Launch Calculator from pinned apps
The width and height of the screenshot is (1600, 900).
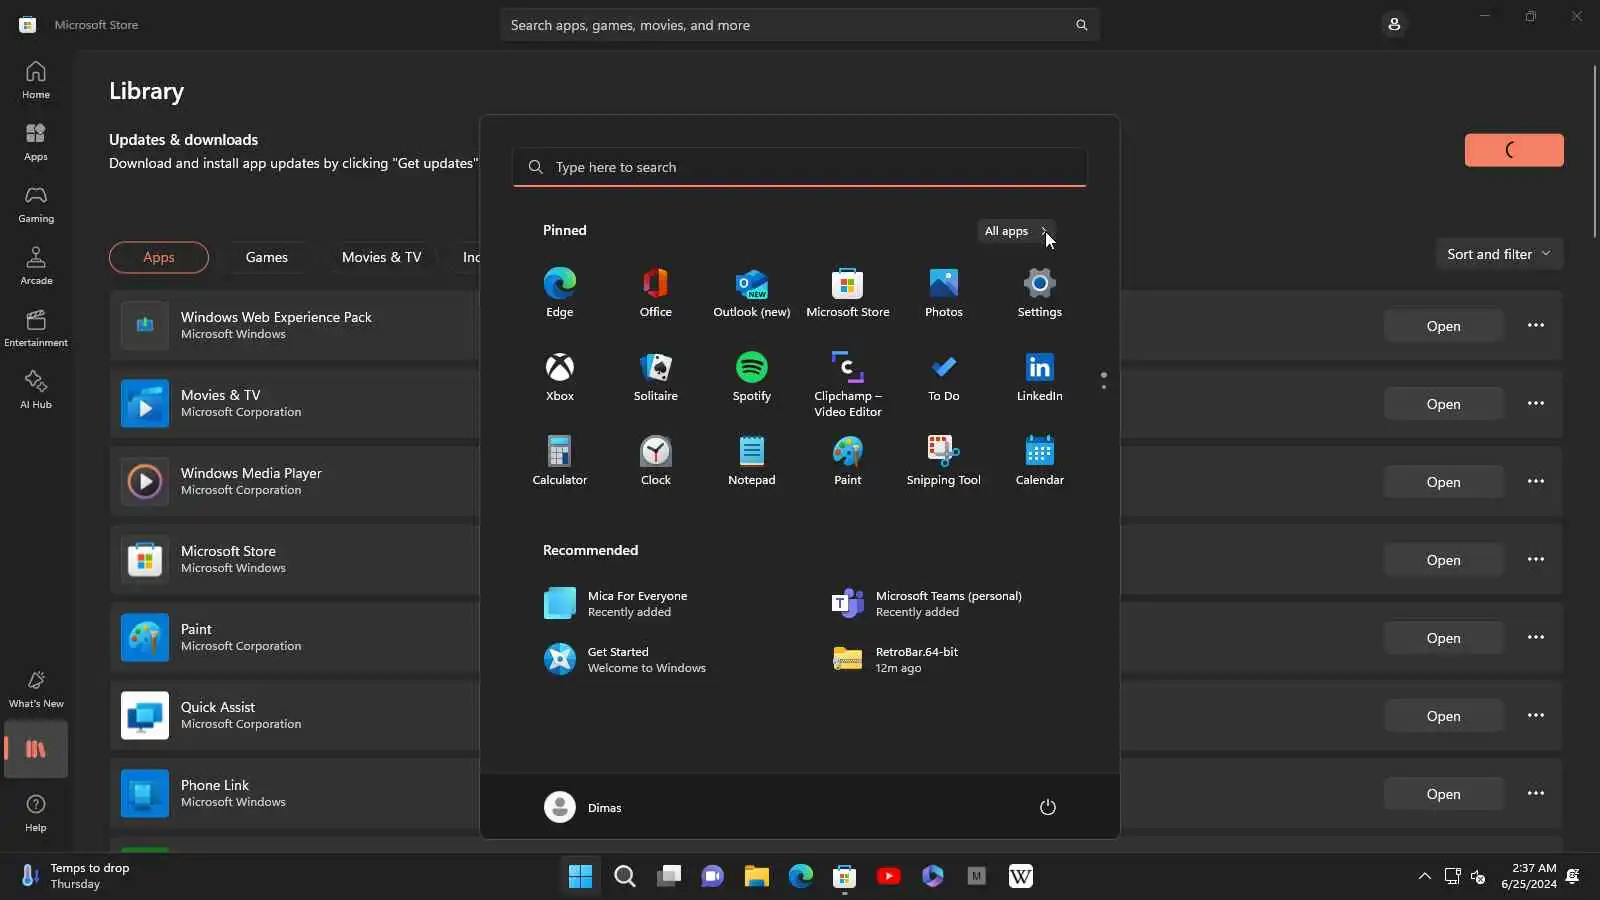pos(559,460)
